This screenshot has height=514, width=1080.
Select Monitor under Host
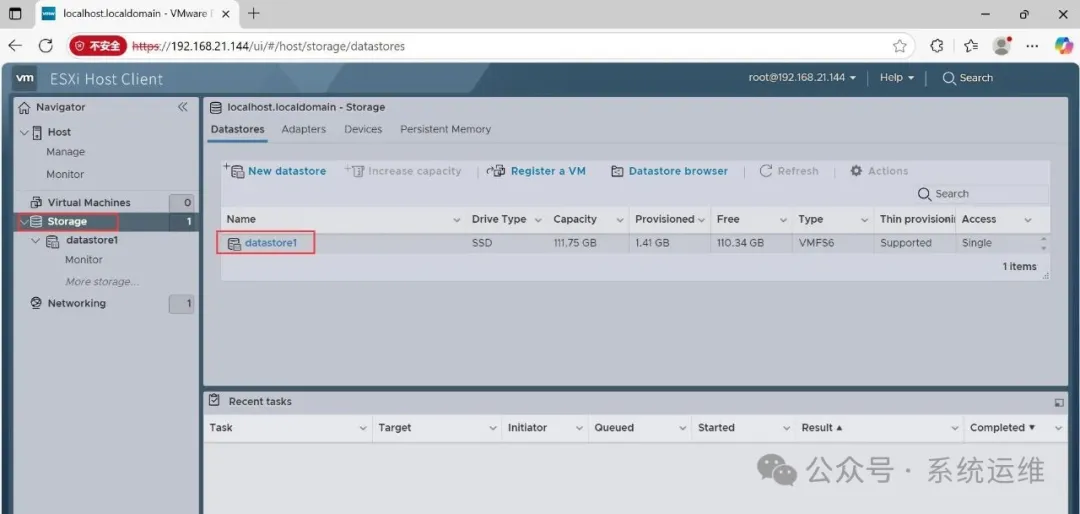(x=65, y=174)
